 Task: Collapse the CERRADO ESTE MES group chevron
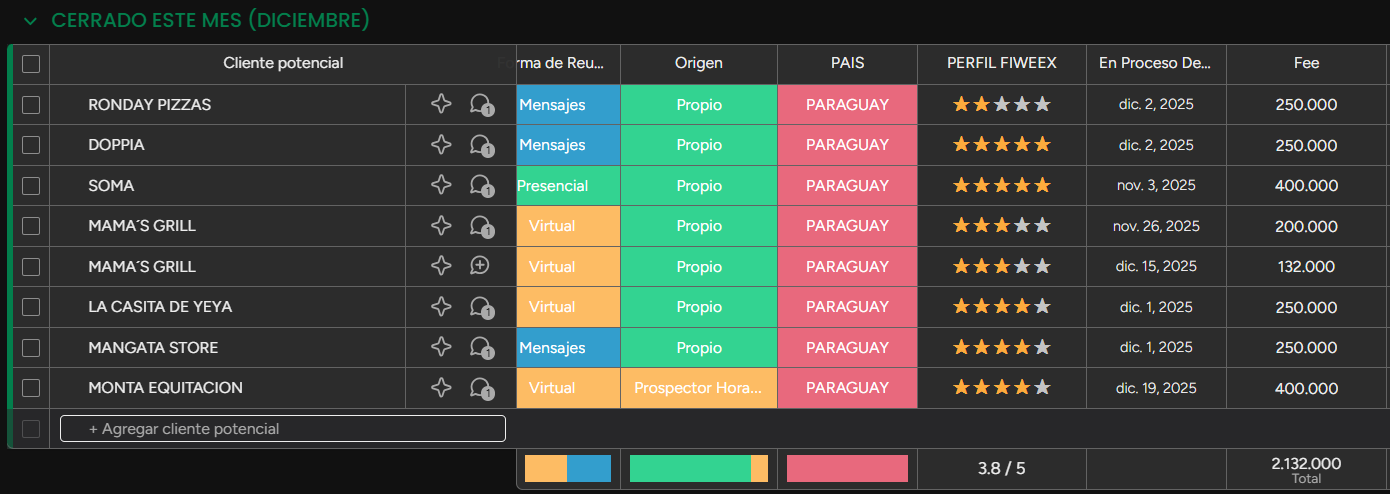tap(30, 21)
